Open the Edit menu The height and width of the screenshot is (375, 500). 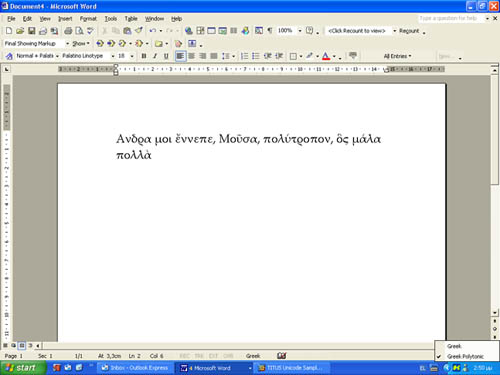coord(27,19)
